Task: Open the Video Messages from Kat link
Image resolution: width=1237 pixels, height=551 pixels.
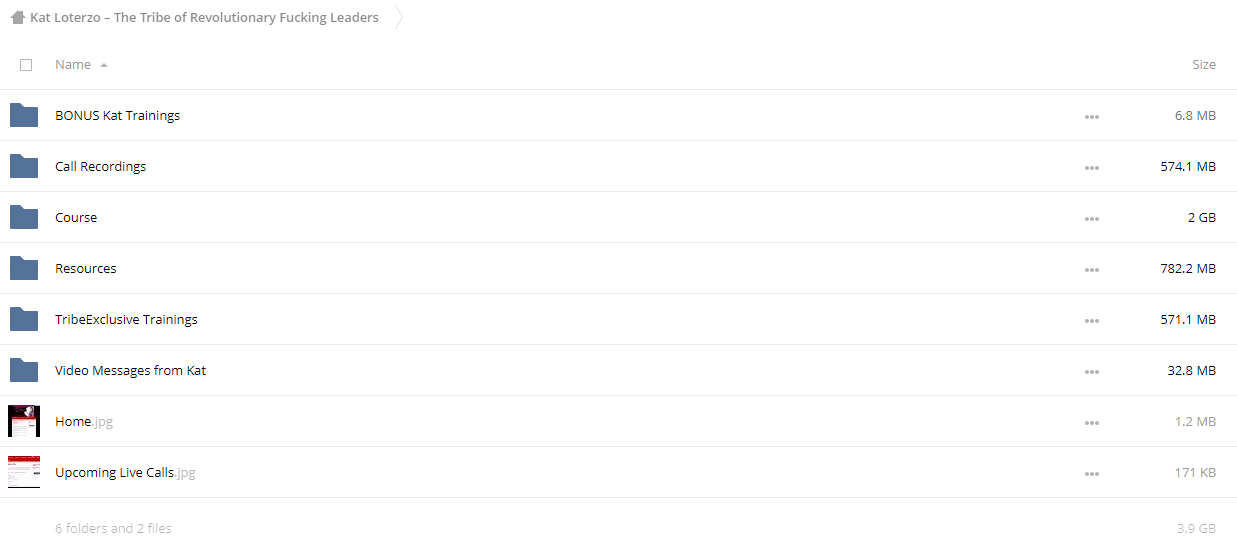Action: click(x=130, y=370)
